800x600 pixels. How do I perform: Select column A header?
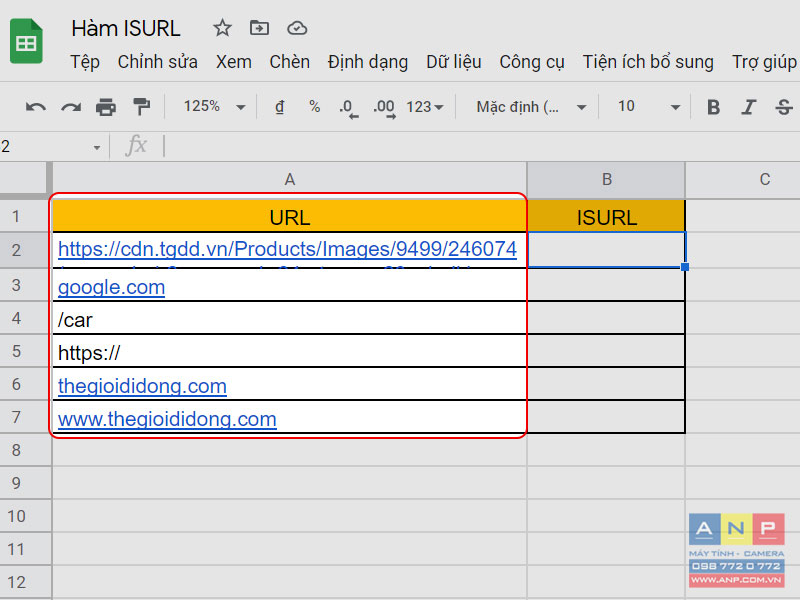point(289,180)
